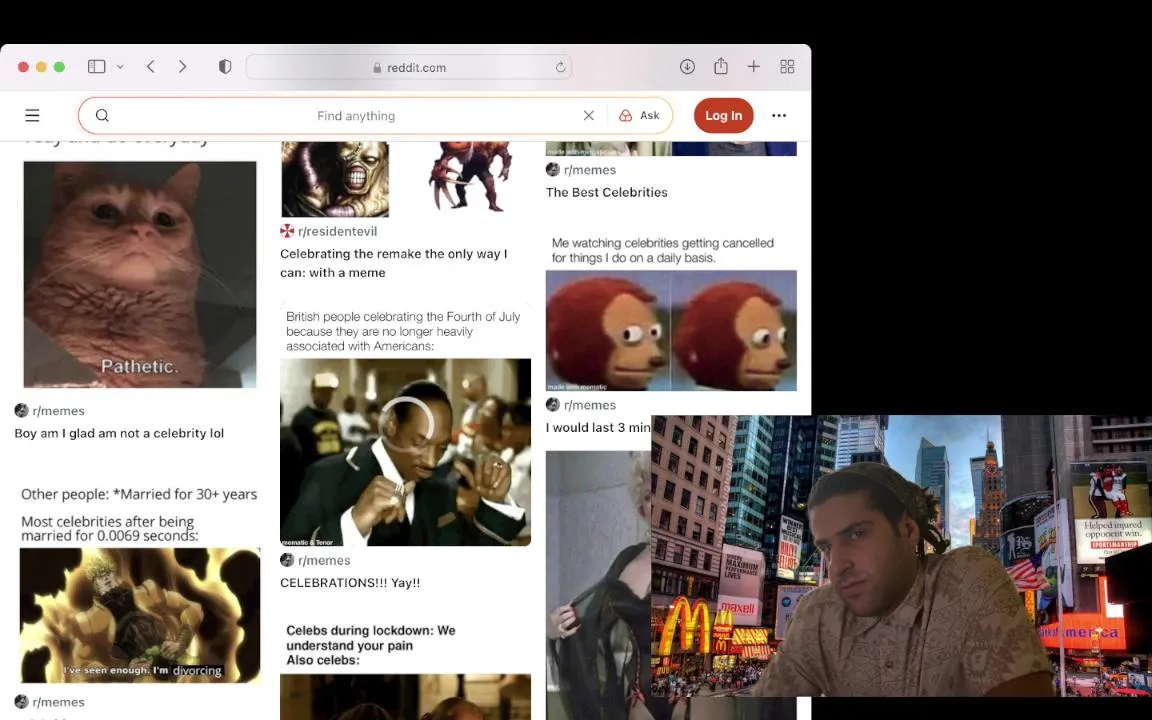Click 'Other people: *Married for 30+ years' text
1152x720 pixels.
point(139,494)
